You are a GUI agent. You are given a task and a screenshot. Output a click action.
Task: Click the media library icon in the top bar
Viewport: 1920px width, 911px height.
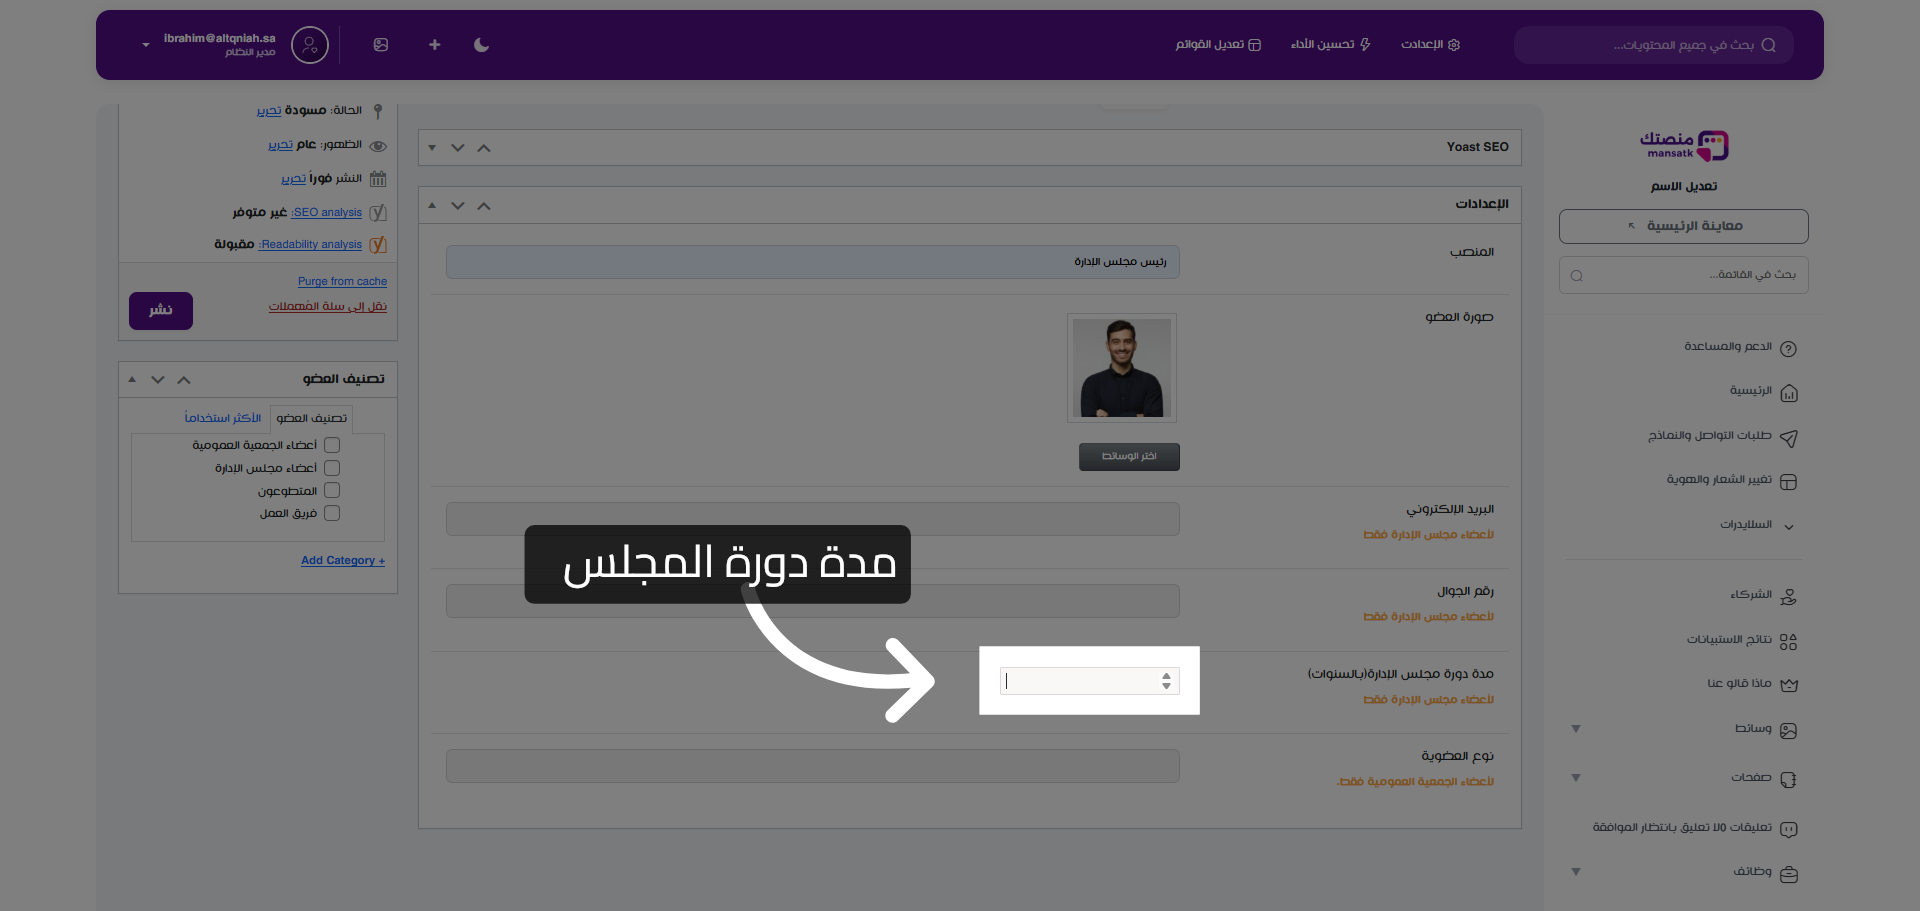[381, 45]
